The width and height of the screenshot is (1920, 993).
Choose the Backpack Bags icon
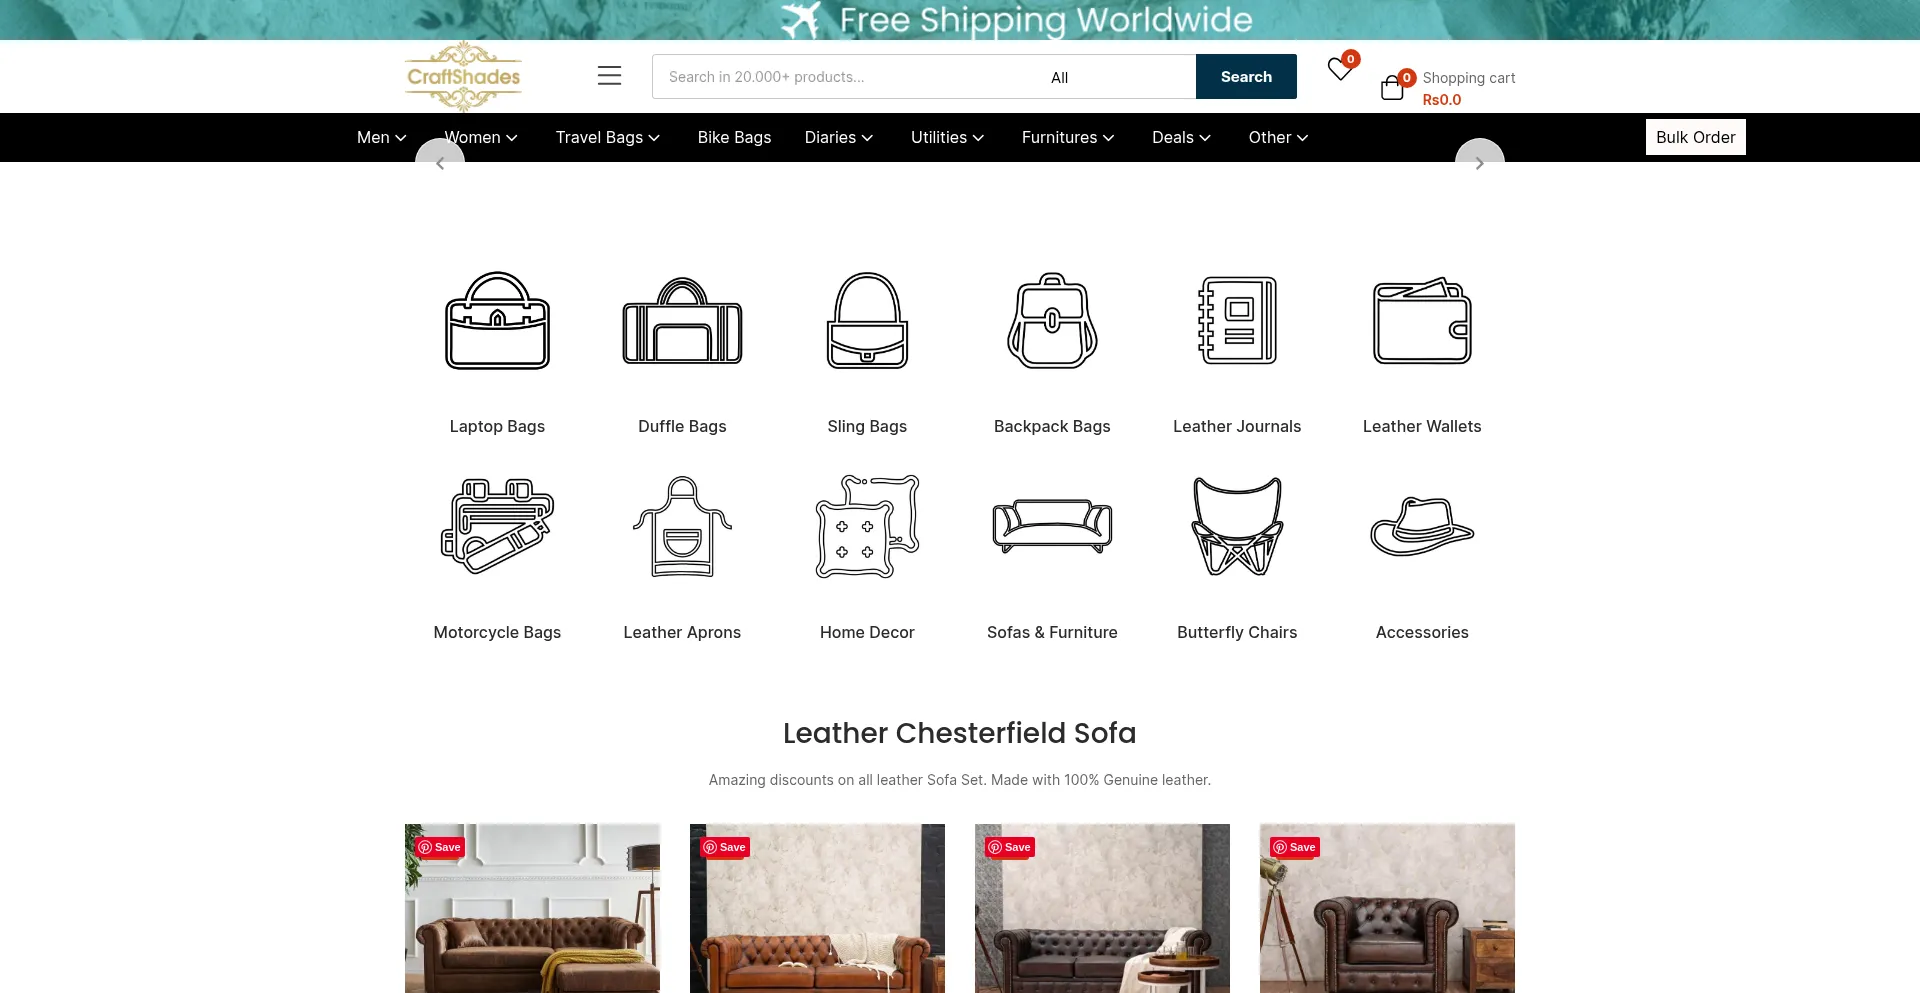pos(1052,320)
